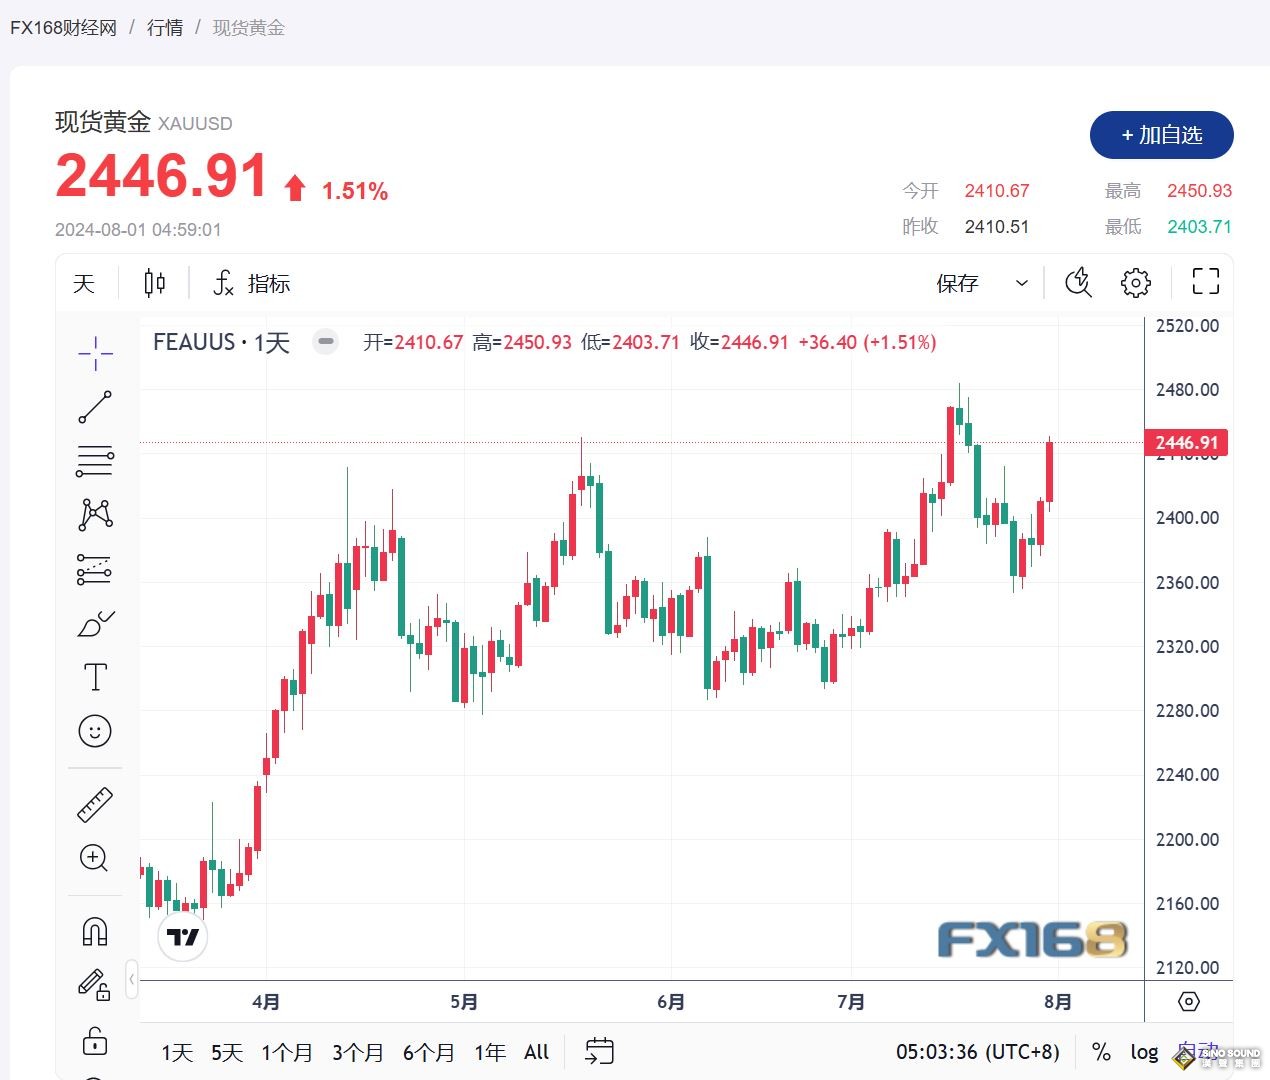Screen dimensions: 1270x1080
Task: Toggle stay in drawing mode
Action: [95, 986]
